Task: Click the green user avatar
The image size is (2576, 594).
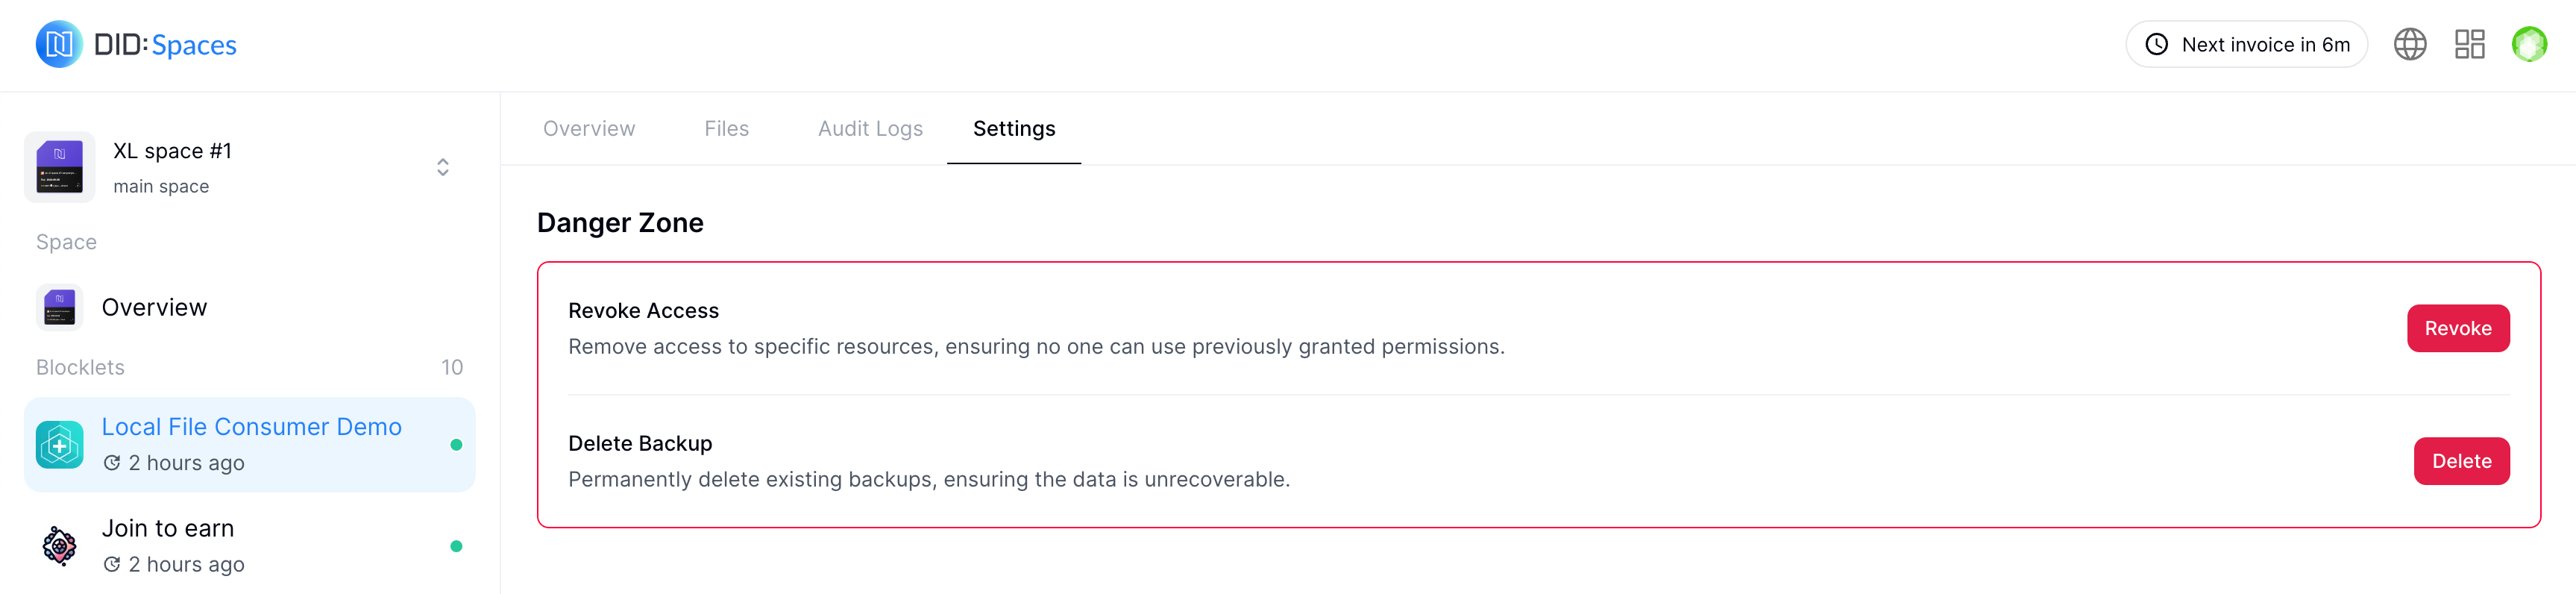Action: click(x=2529, y=44)
